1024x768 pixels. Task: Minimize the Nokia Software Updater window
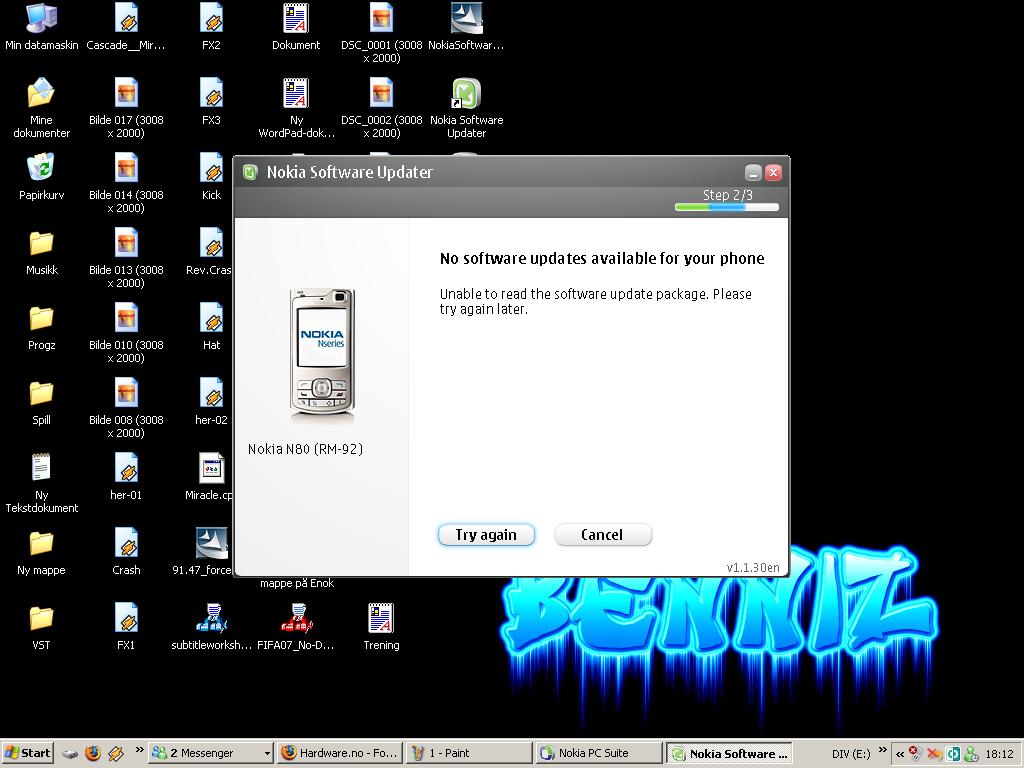pyautogui.click(x=753, y=172)
